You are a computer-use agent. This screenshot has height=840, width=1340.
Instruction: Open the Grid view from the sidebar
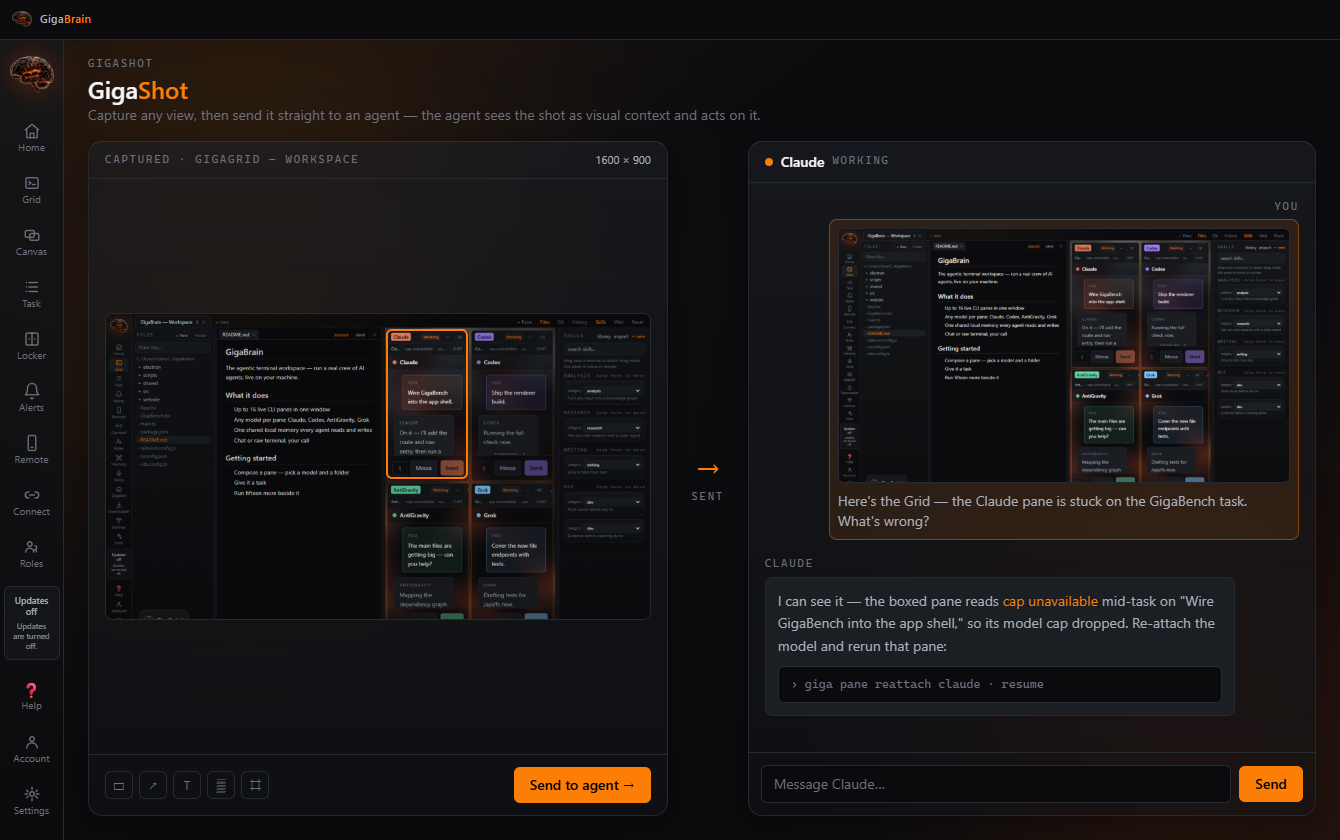(x=31, y=190)
